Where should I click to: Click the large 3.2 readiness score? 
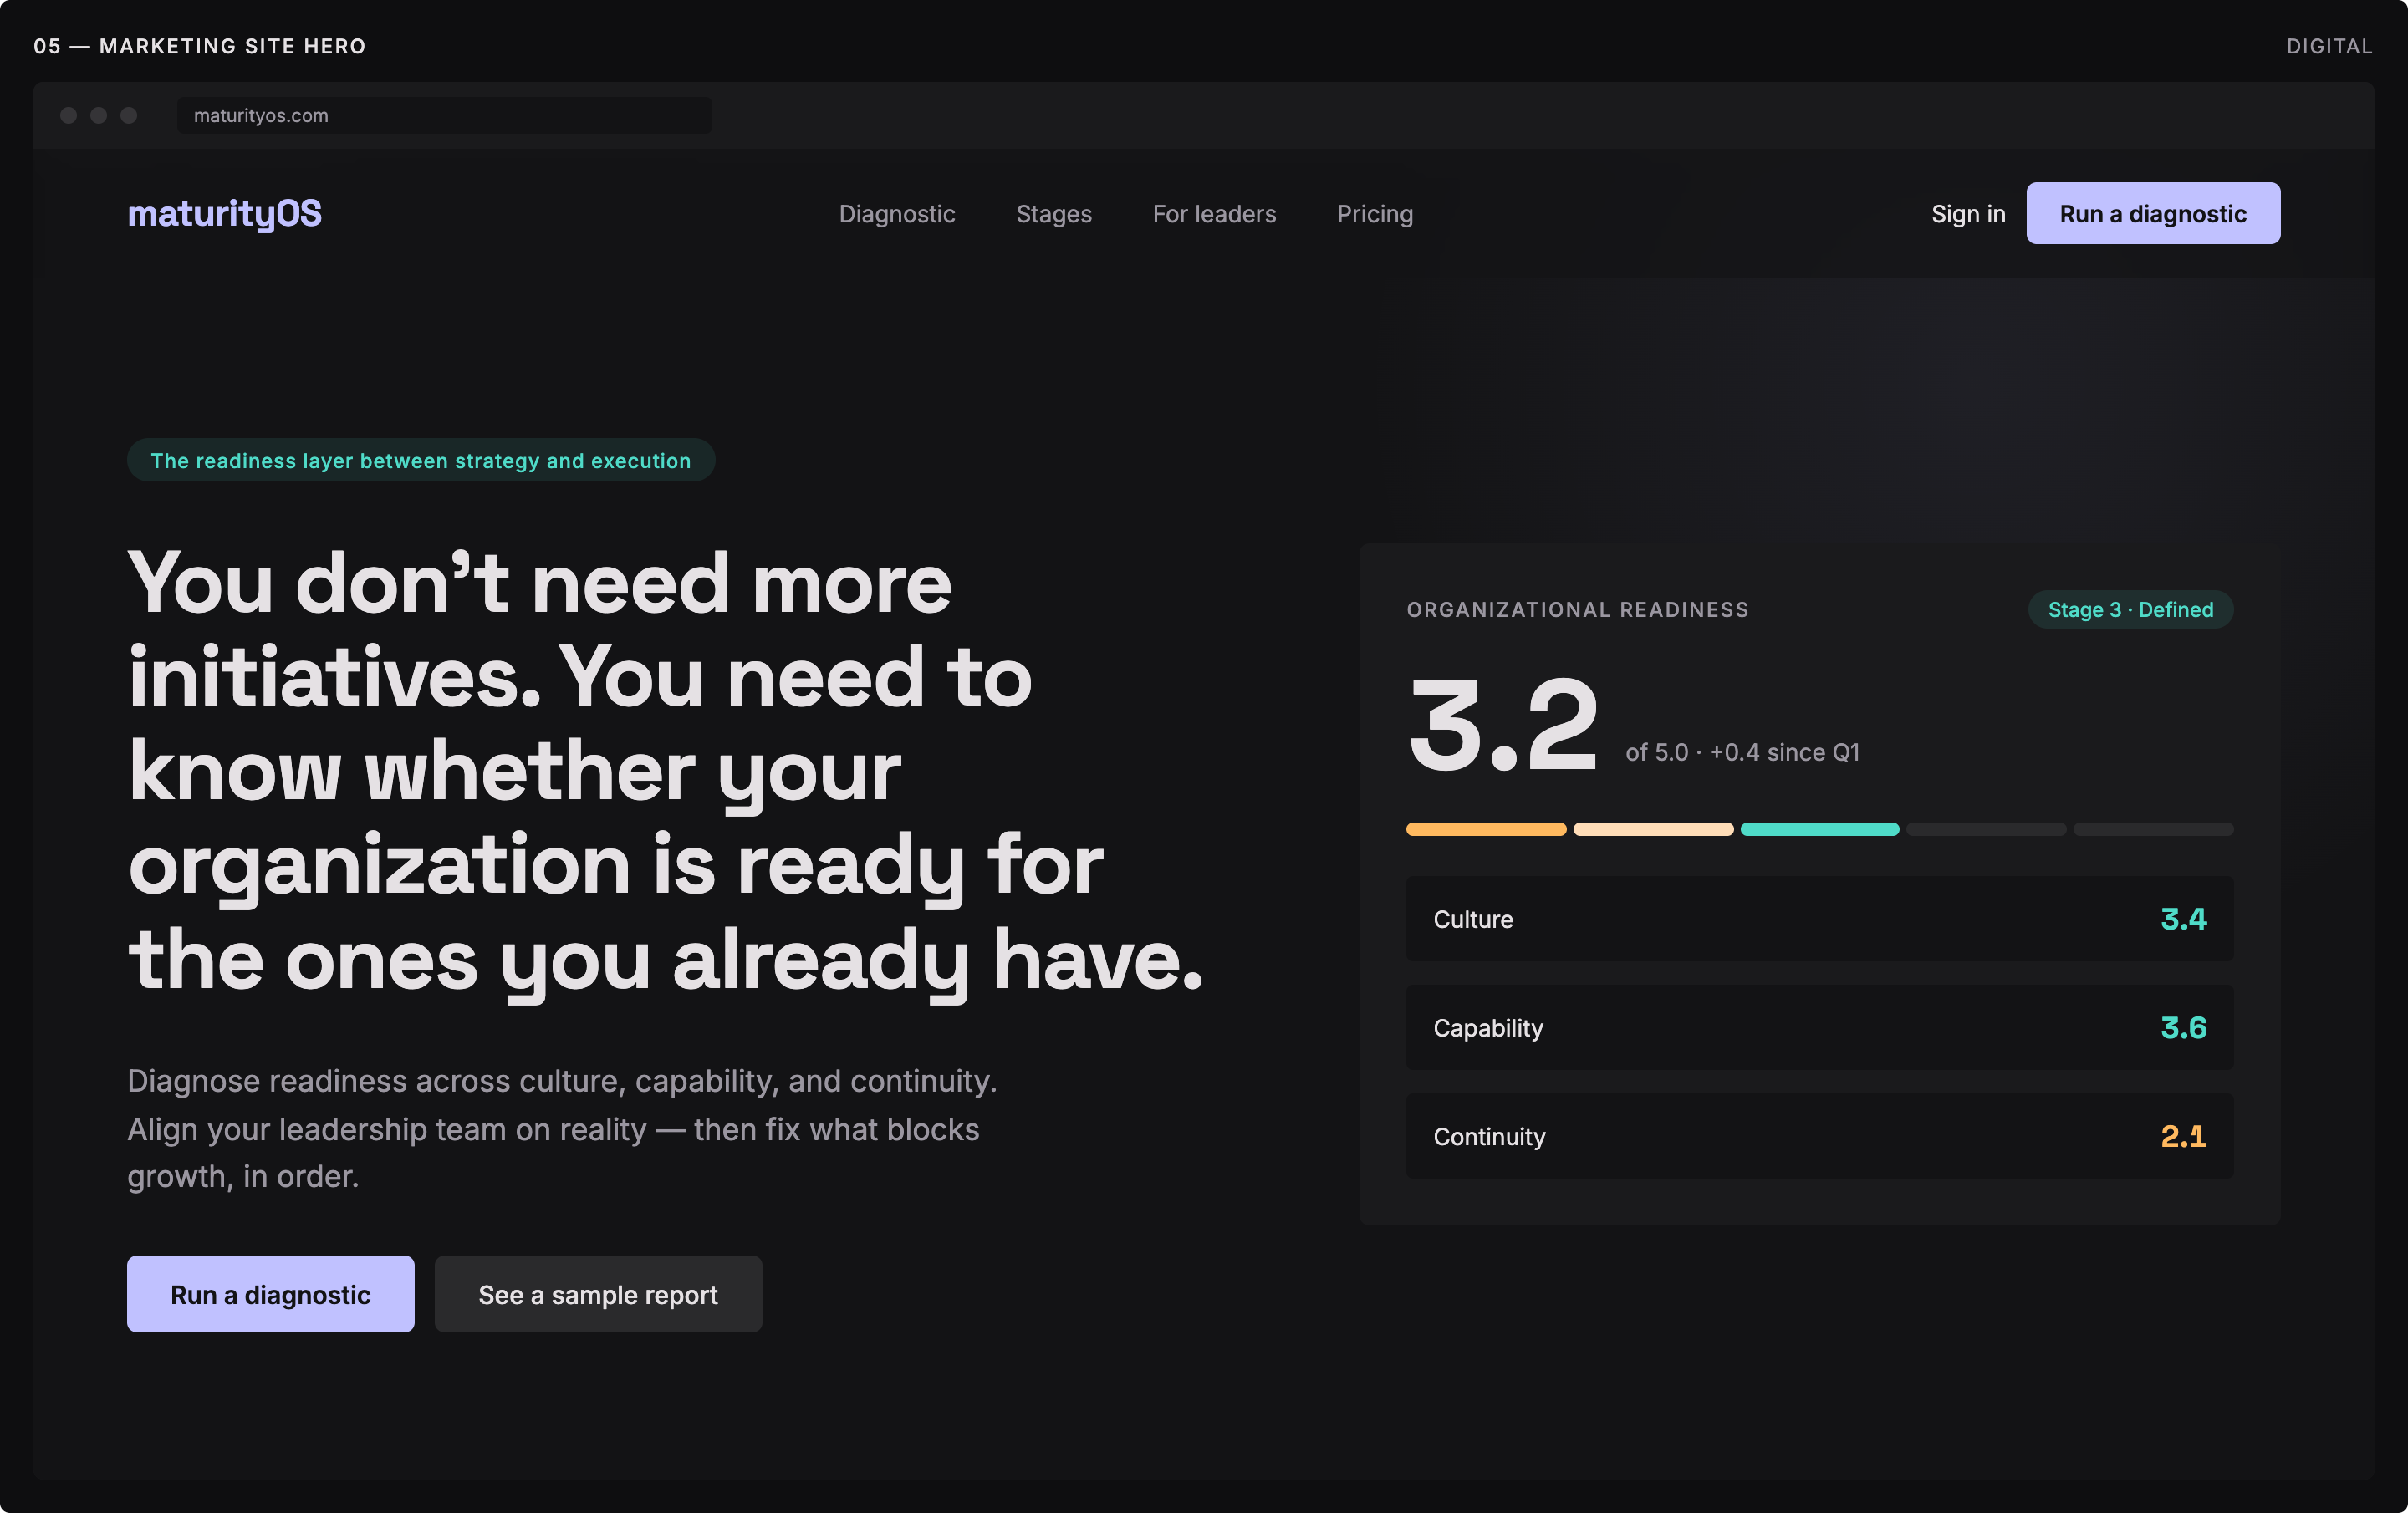[1503, 724]
